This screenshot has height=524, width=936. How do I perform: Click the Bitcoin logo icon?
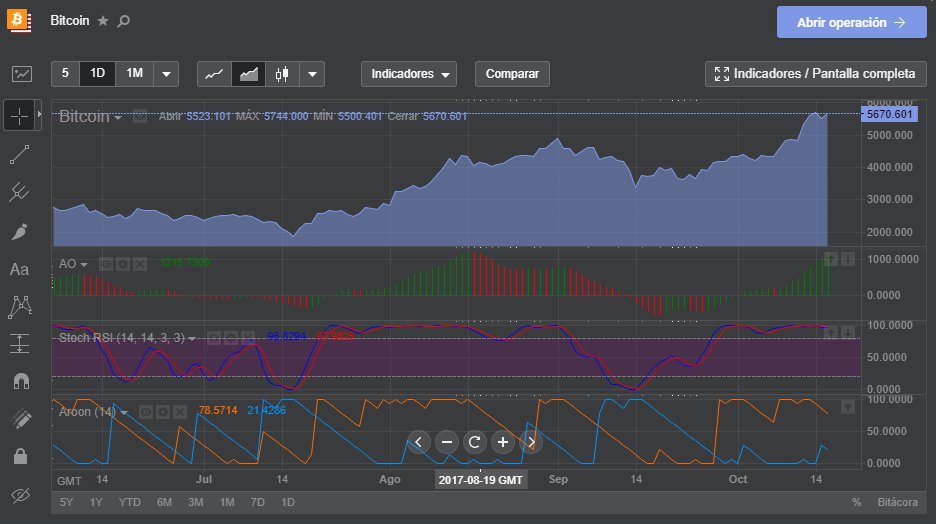[19, 20]
